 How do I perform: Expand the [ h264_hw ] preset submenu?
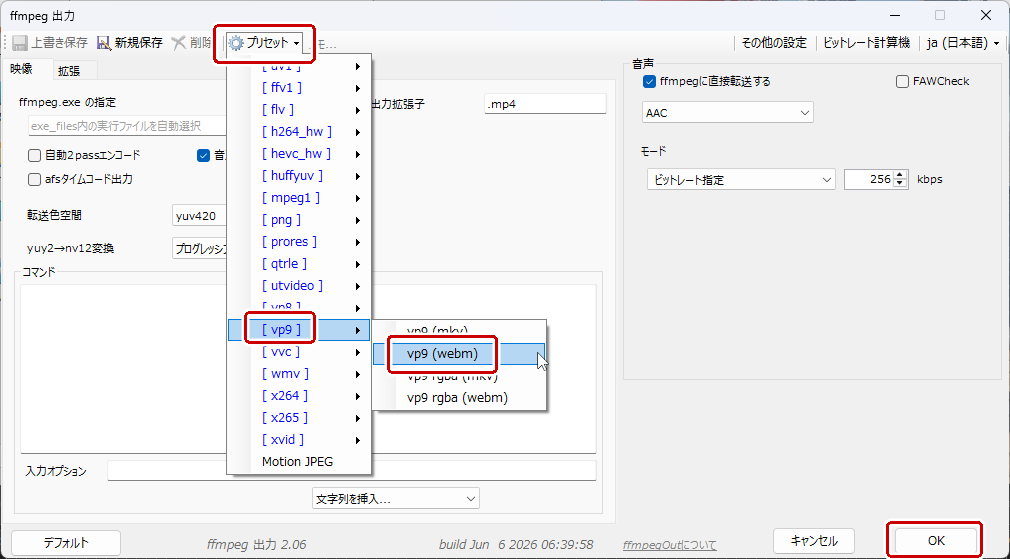coord(299,132)
